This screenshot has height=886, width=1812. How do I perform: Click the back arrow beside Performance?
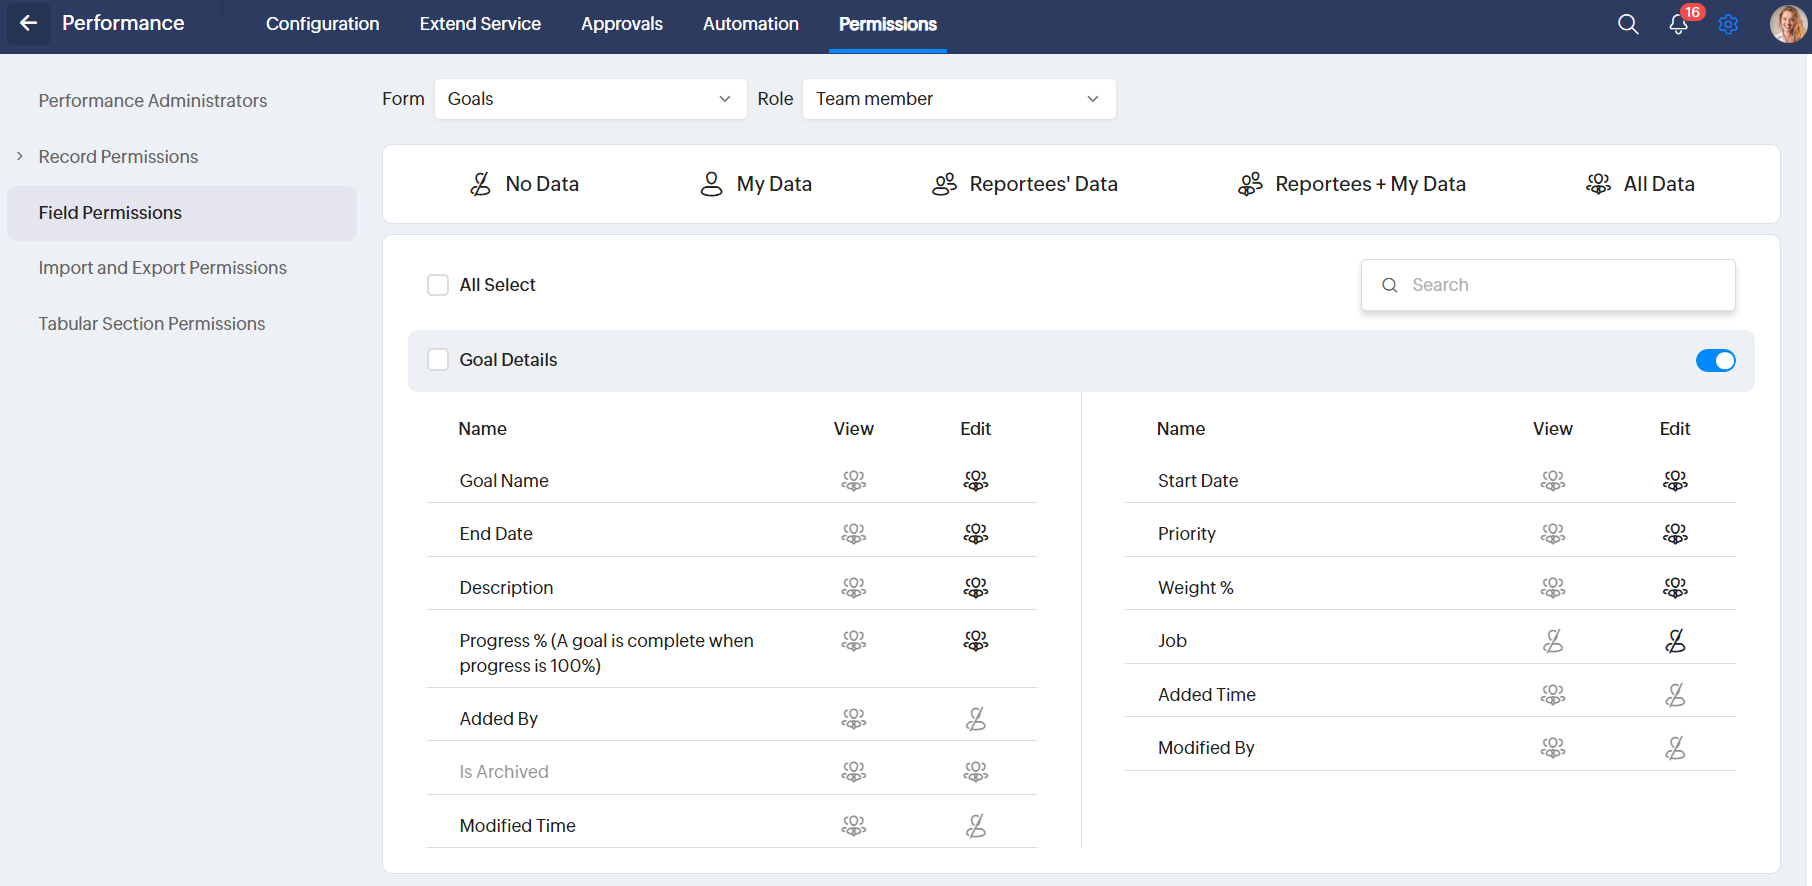point(28,23)
